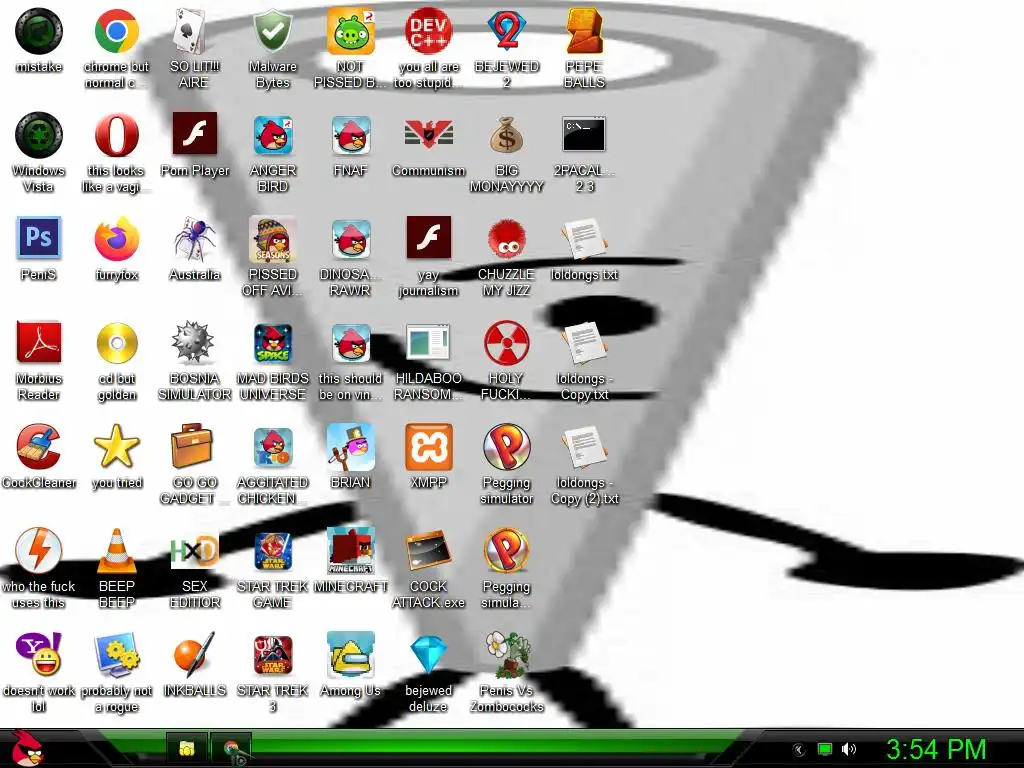The height and width of the screenshot is (768, 1024).
Task: Click the HILDABOO RANSOM window icon
Action: point(428,342)
